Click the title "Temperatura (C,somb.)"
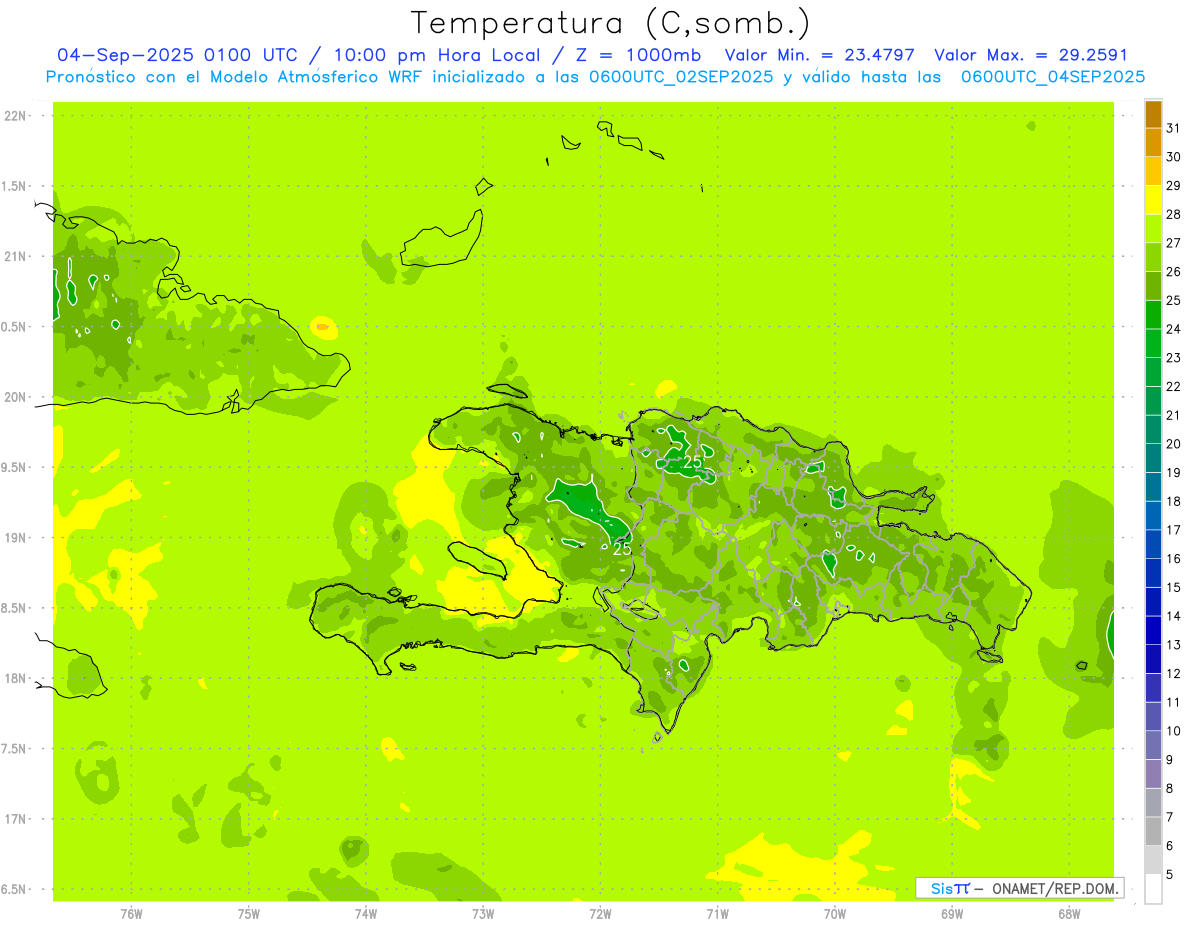This screenshot has height=927, width=1200. pos(611,23)
